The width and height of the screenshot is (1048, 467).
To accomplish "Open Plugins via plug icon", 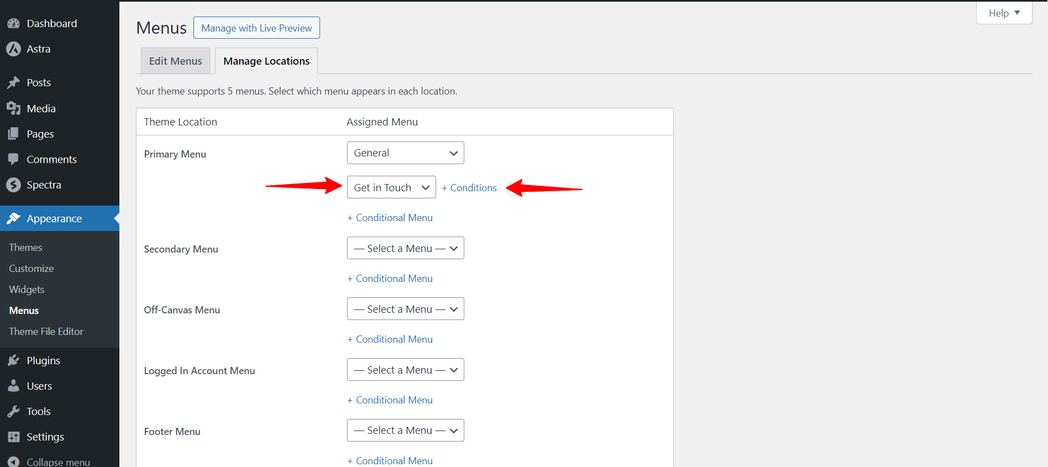I will [13, 361].
